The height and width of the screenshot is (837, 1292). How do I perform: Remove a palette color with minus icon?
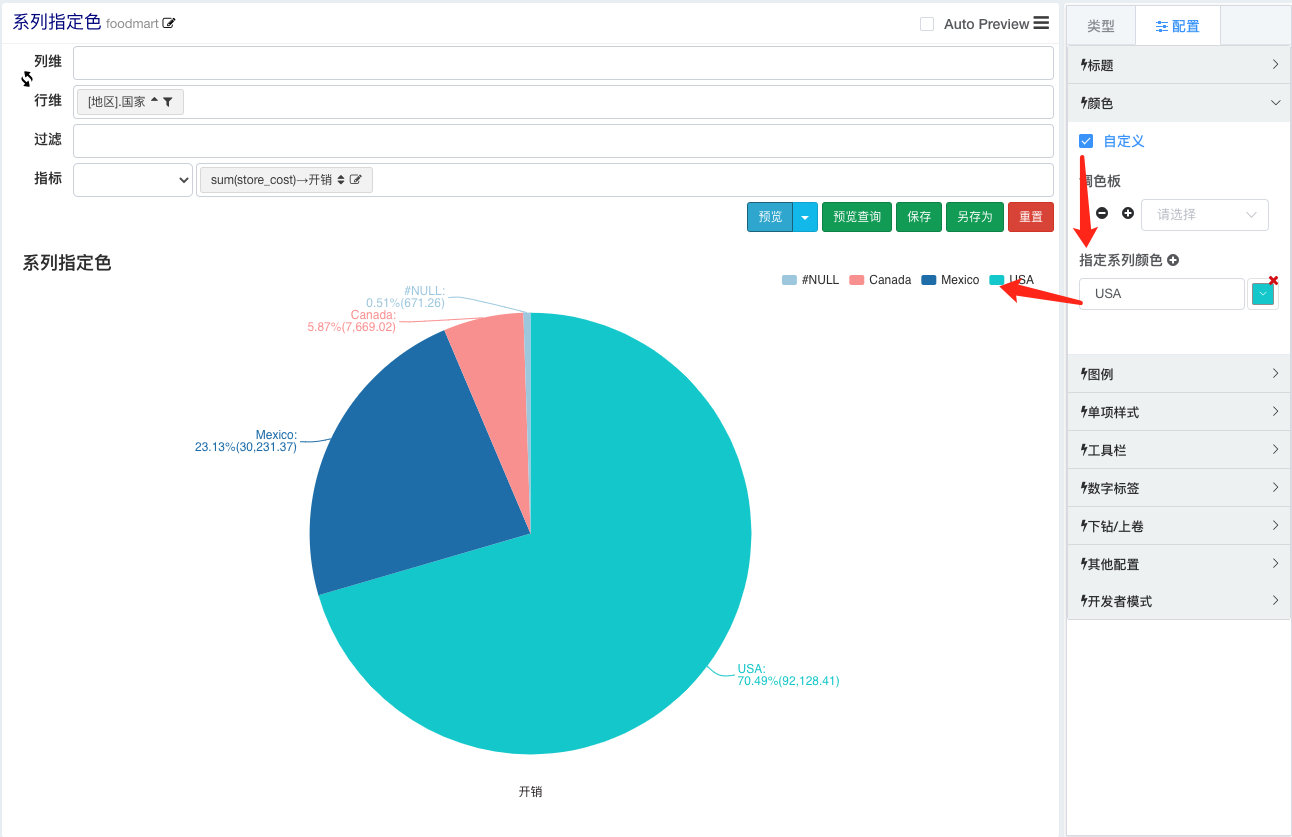click(1102, 214)
